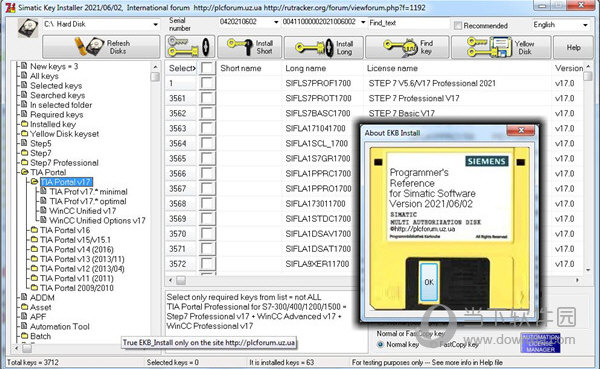This screenshot has width=600, height=369.
Task: Open In selected folder tree item
Action: coord(61,104)
